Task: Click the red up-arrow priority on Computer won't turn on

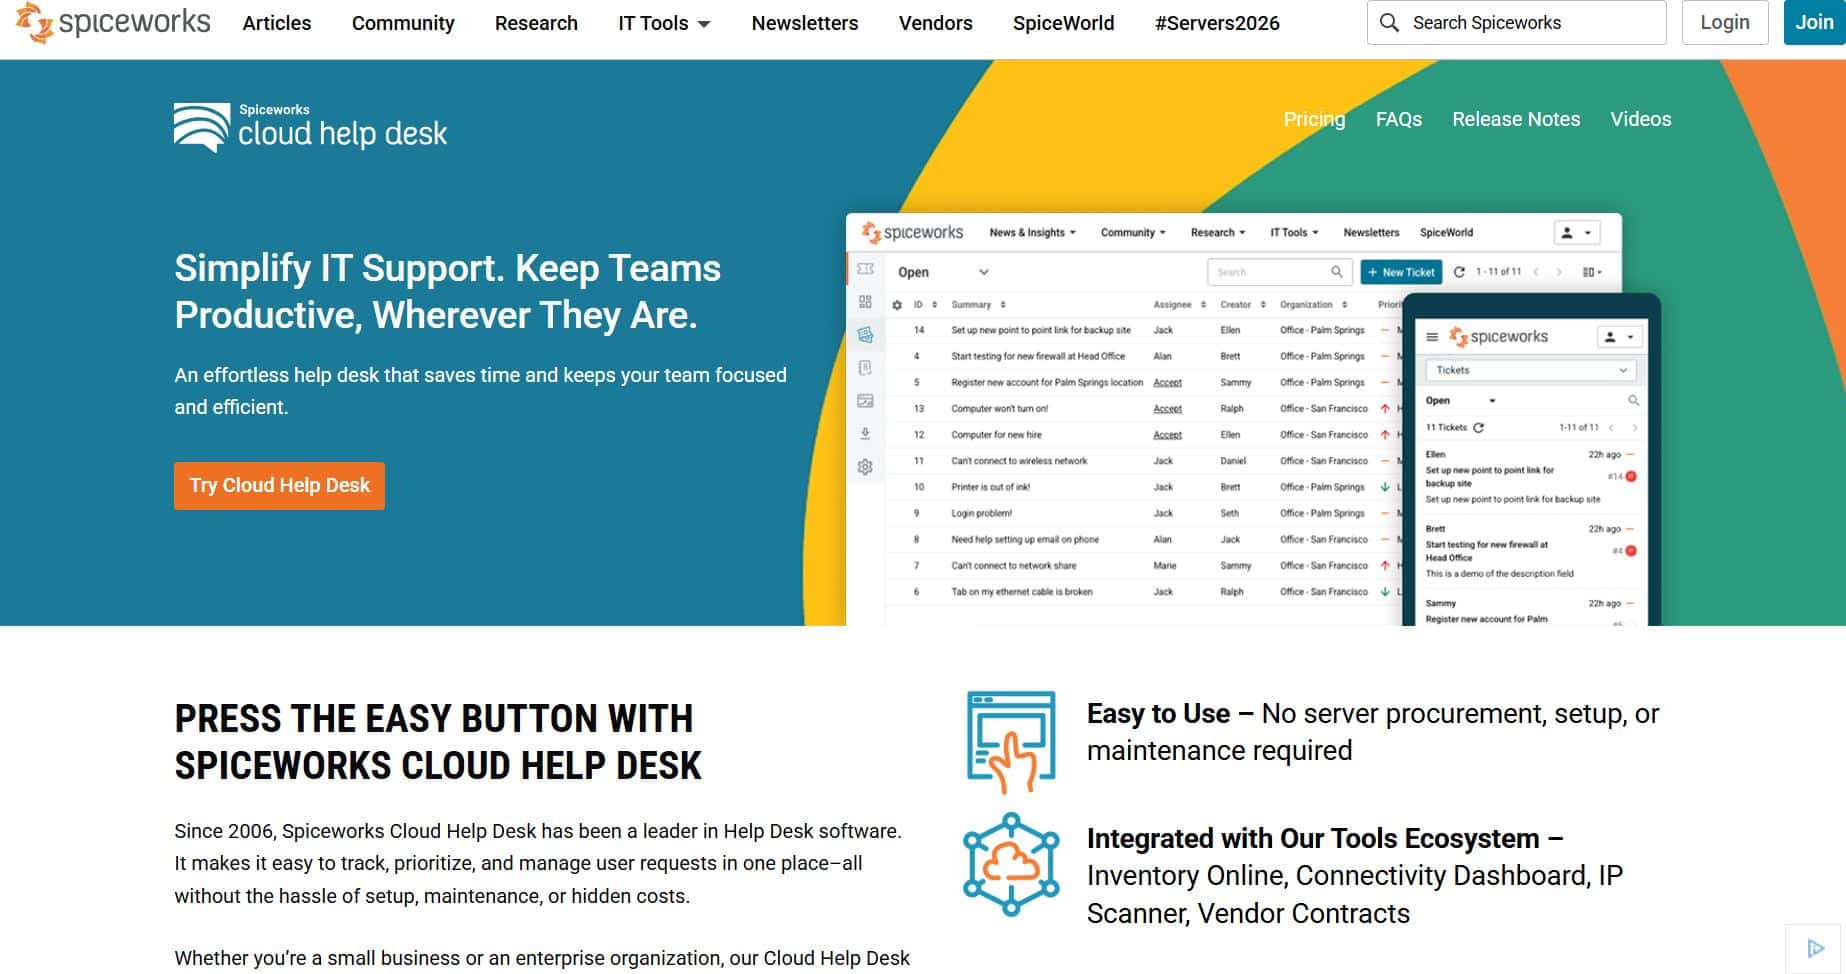Action: pyautogui.click(x=1385, y=408)
